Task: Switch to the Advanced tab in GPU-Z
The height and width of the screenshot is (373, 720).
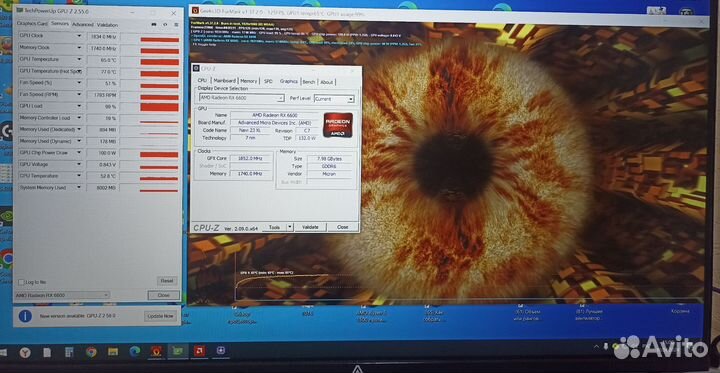Action: pyautogui.click(x=83, y=24)
